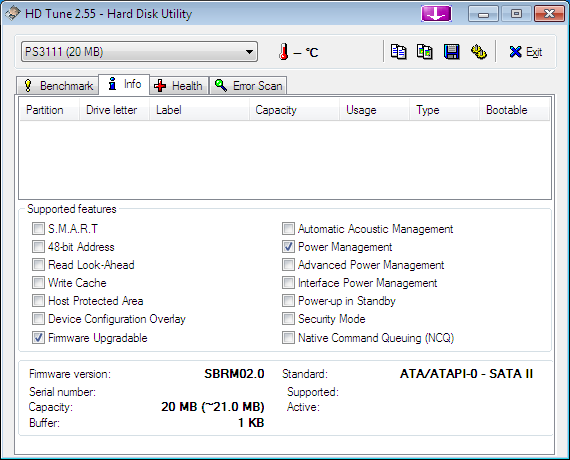Image resolution: width=570 pixels, height=460 pixels.
Task: Open the options wrench icon
Action: pos(479,52)
